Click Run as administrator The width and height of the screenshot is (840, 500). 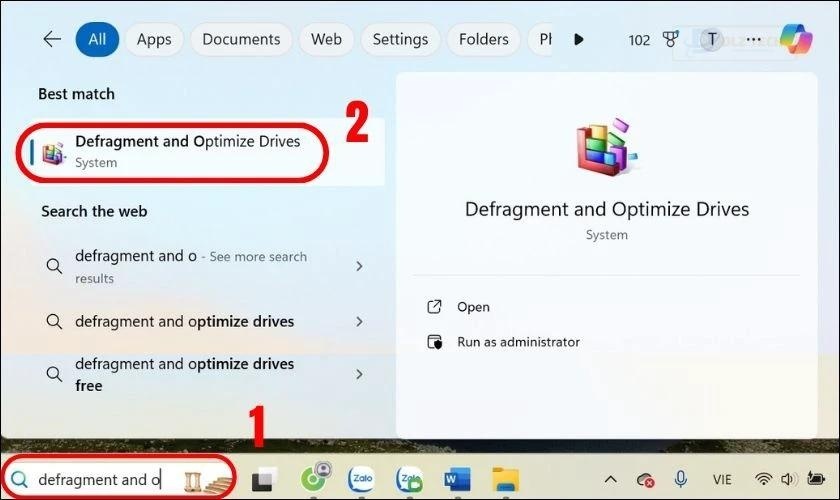click(x=518, y=342)
